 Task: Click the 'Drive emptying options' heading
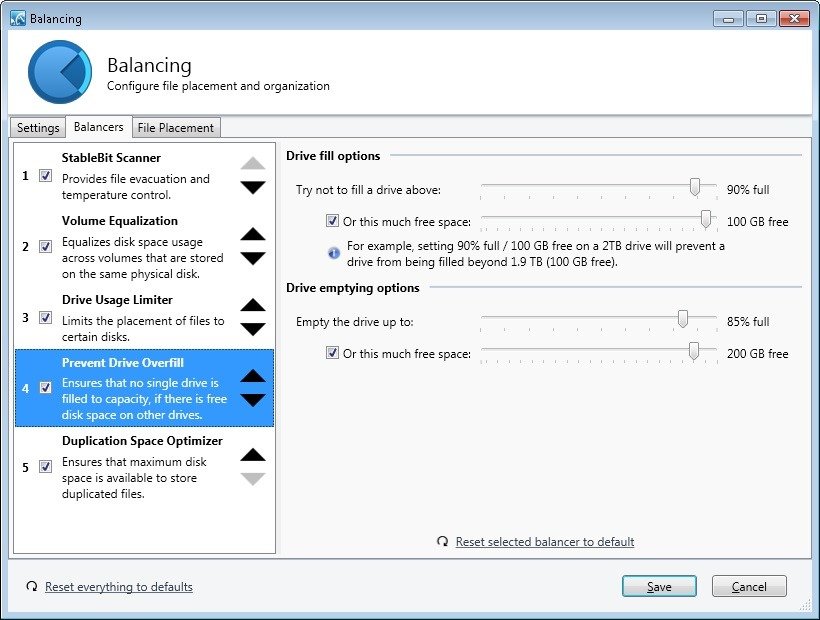[352, 288]
